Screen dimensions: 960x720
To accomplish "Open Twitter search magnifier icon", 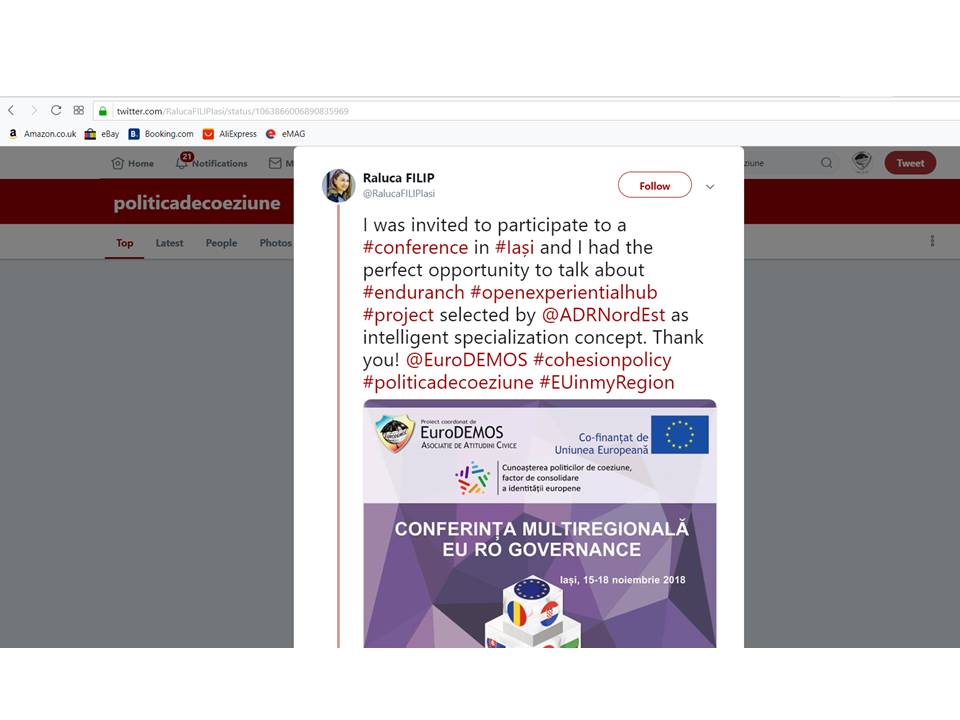I will 827,163.
